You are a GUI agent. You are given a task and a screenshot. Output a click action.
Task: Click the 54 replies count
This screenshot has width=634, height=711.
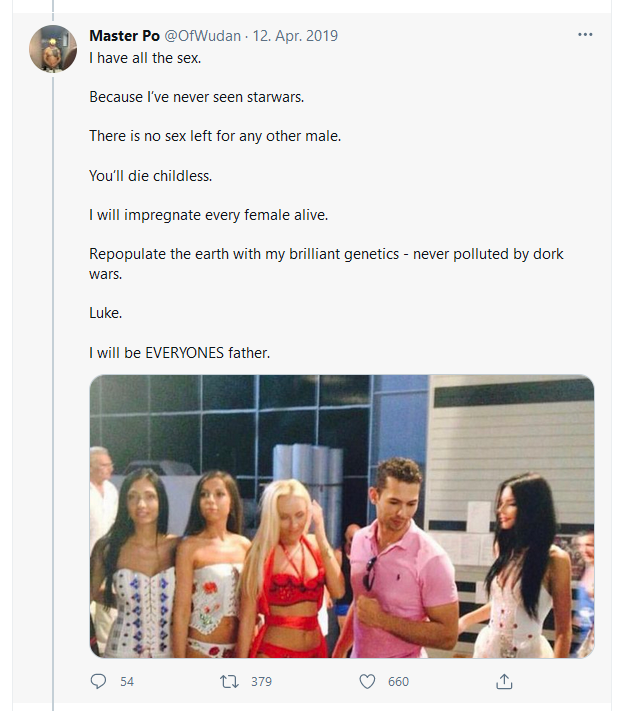pyautogui.click(x=127, y=682)
